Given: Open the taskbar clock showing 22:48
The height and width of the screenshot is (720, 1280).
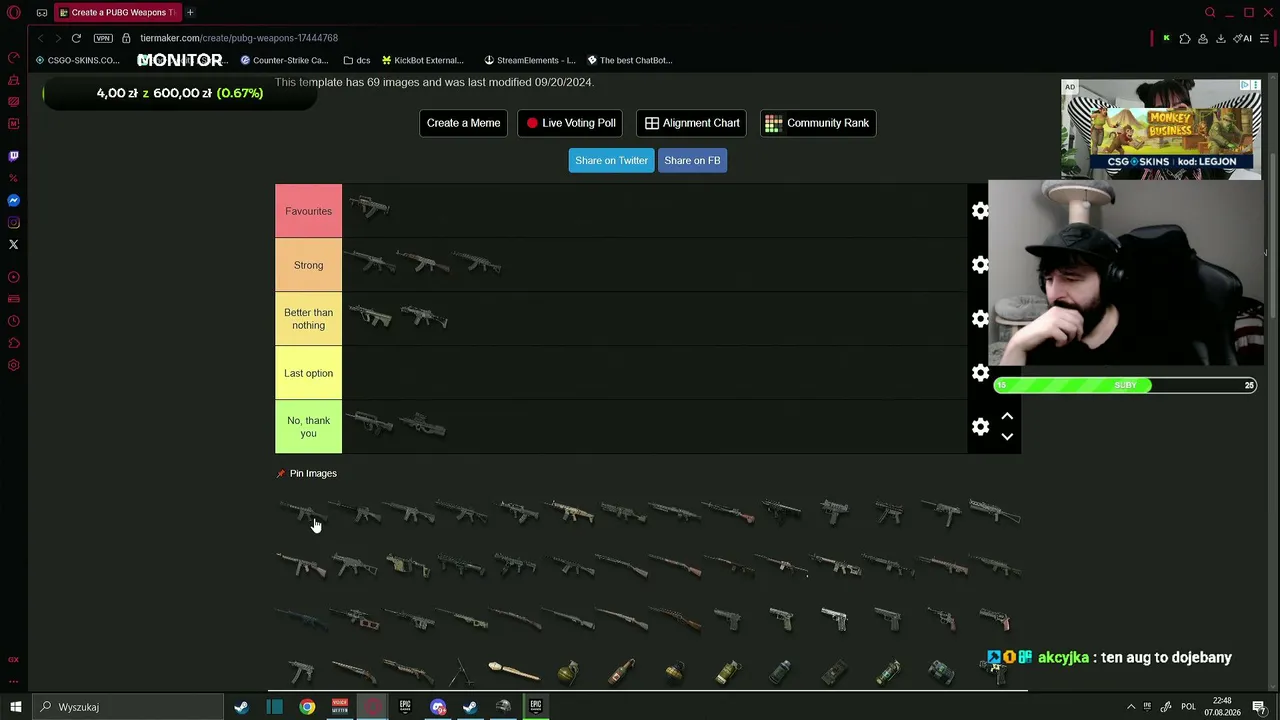Looking at the screenshot, I should pos(1222,707).
